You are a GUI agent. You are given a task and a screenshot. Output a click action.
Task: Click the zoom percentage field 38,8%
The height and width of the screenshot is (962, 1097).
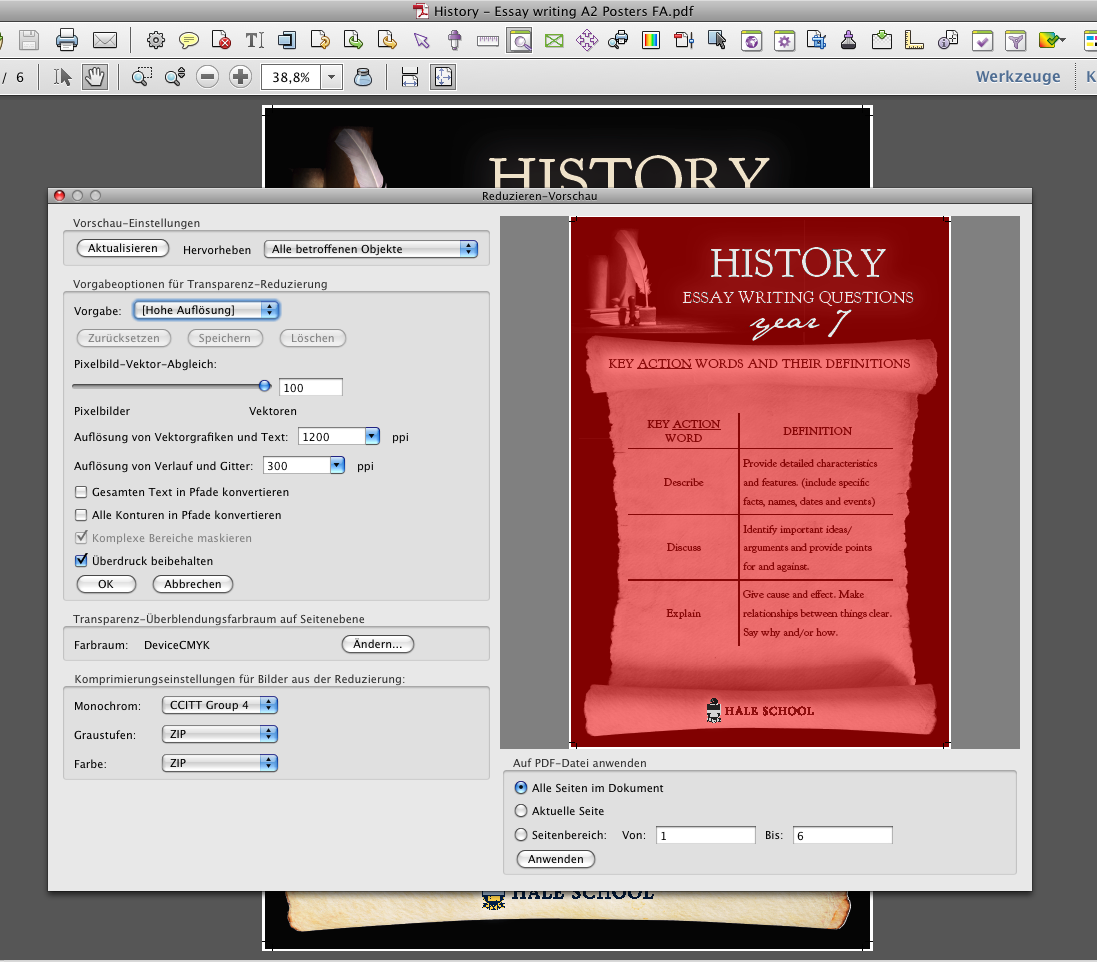pos(292,77)
